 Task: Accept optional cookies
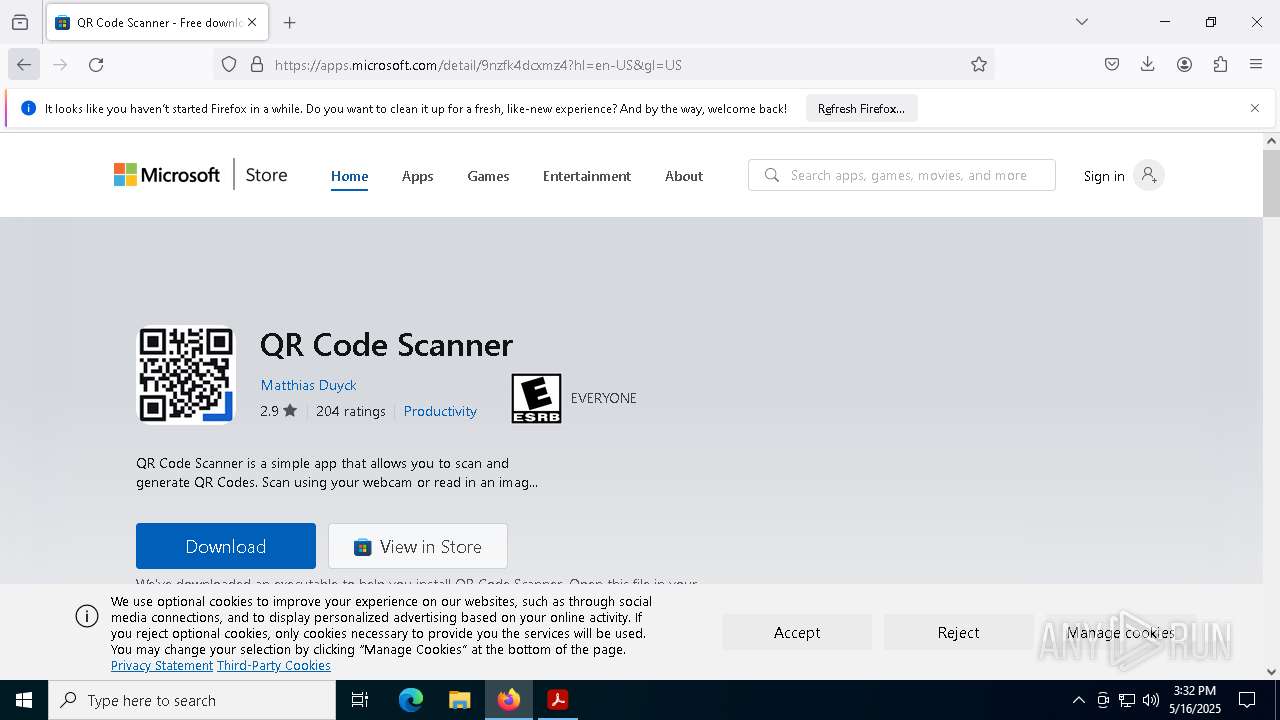click(x=797, y=632)
